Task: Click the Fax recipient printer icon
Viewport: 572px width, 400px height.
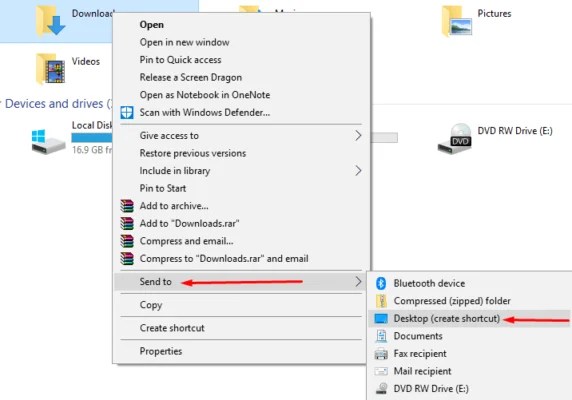Action: point(381,353)
